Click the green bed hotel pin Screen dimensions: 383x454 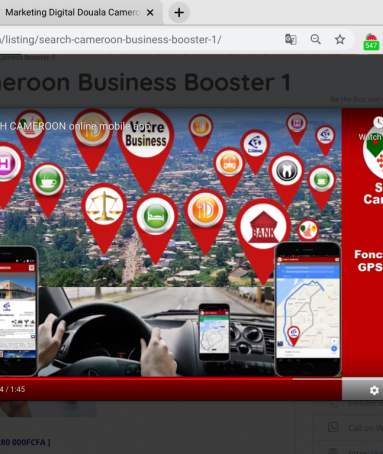[x=155, y=216]
